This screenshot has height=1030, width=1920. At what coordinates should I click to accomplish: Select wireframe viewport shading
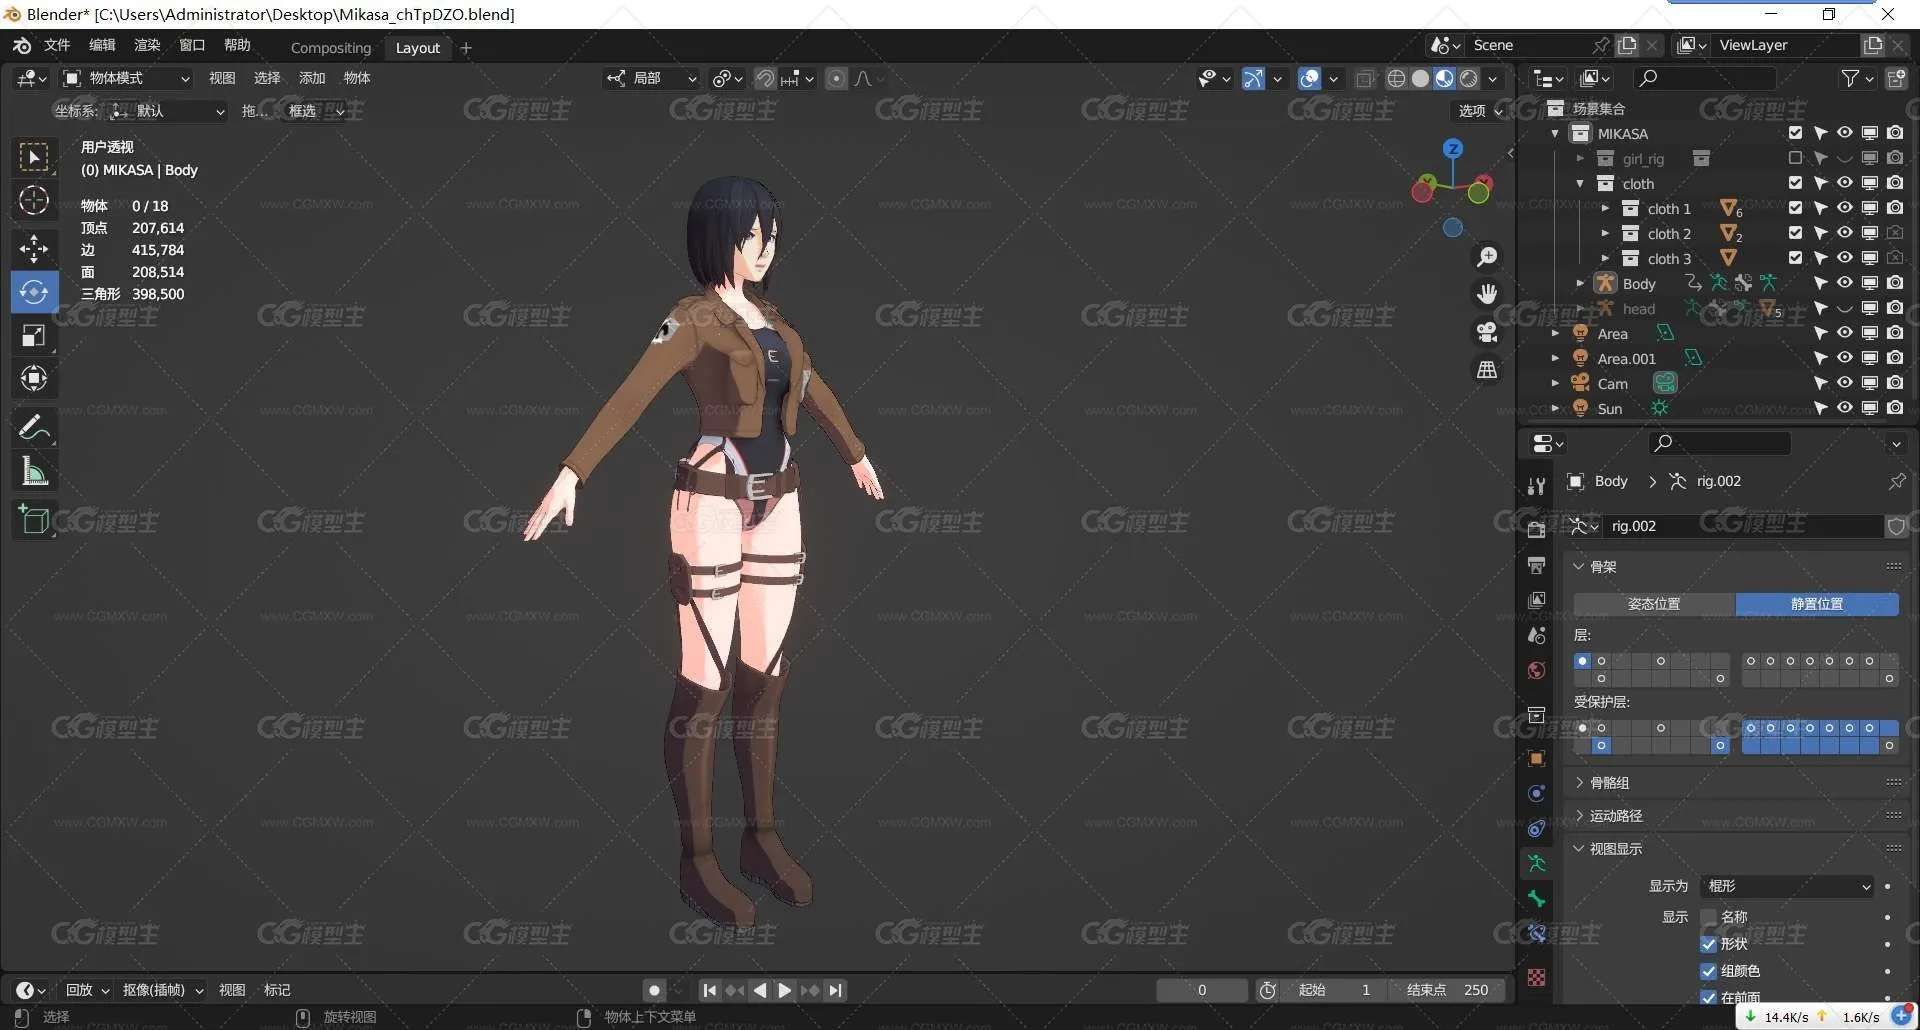click(x=1397, y=78)
